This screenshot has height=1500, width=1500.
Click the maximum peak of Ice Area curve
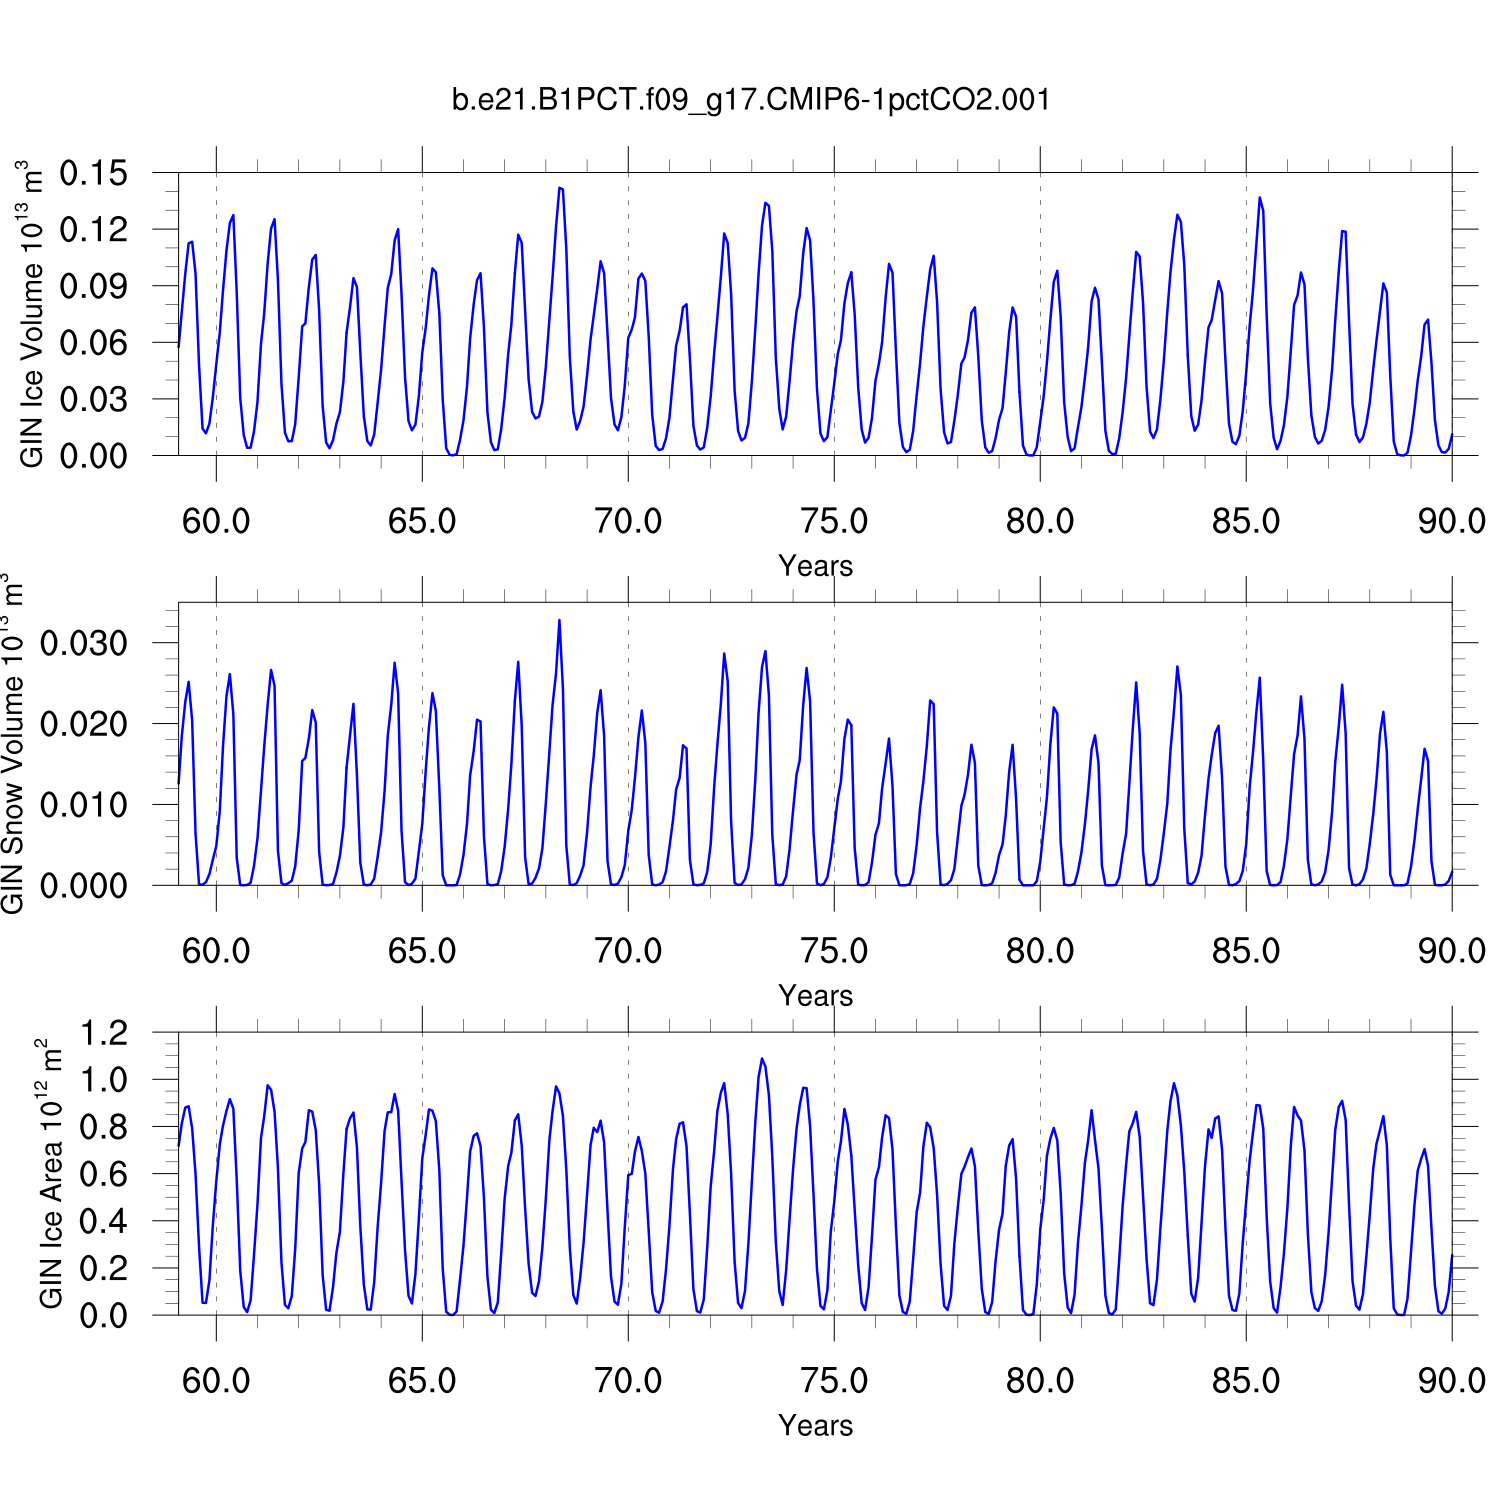click(x=762, y=1058)
